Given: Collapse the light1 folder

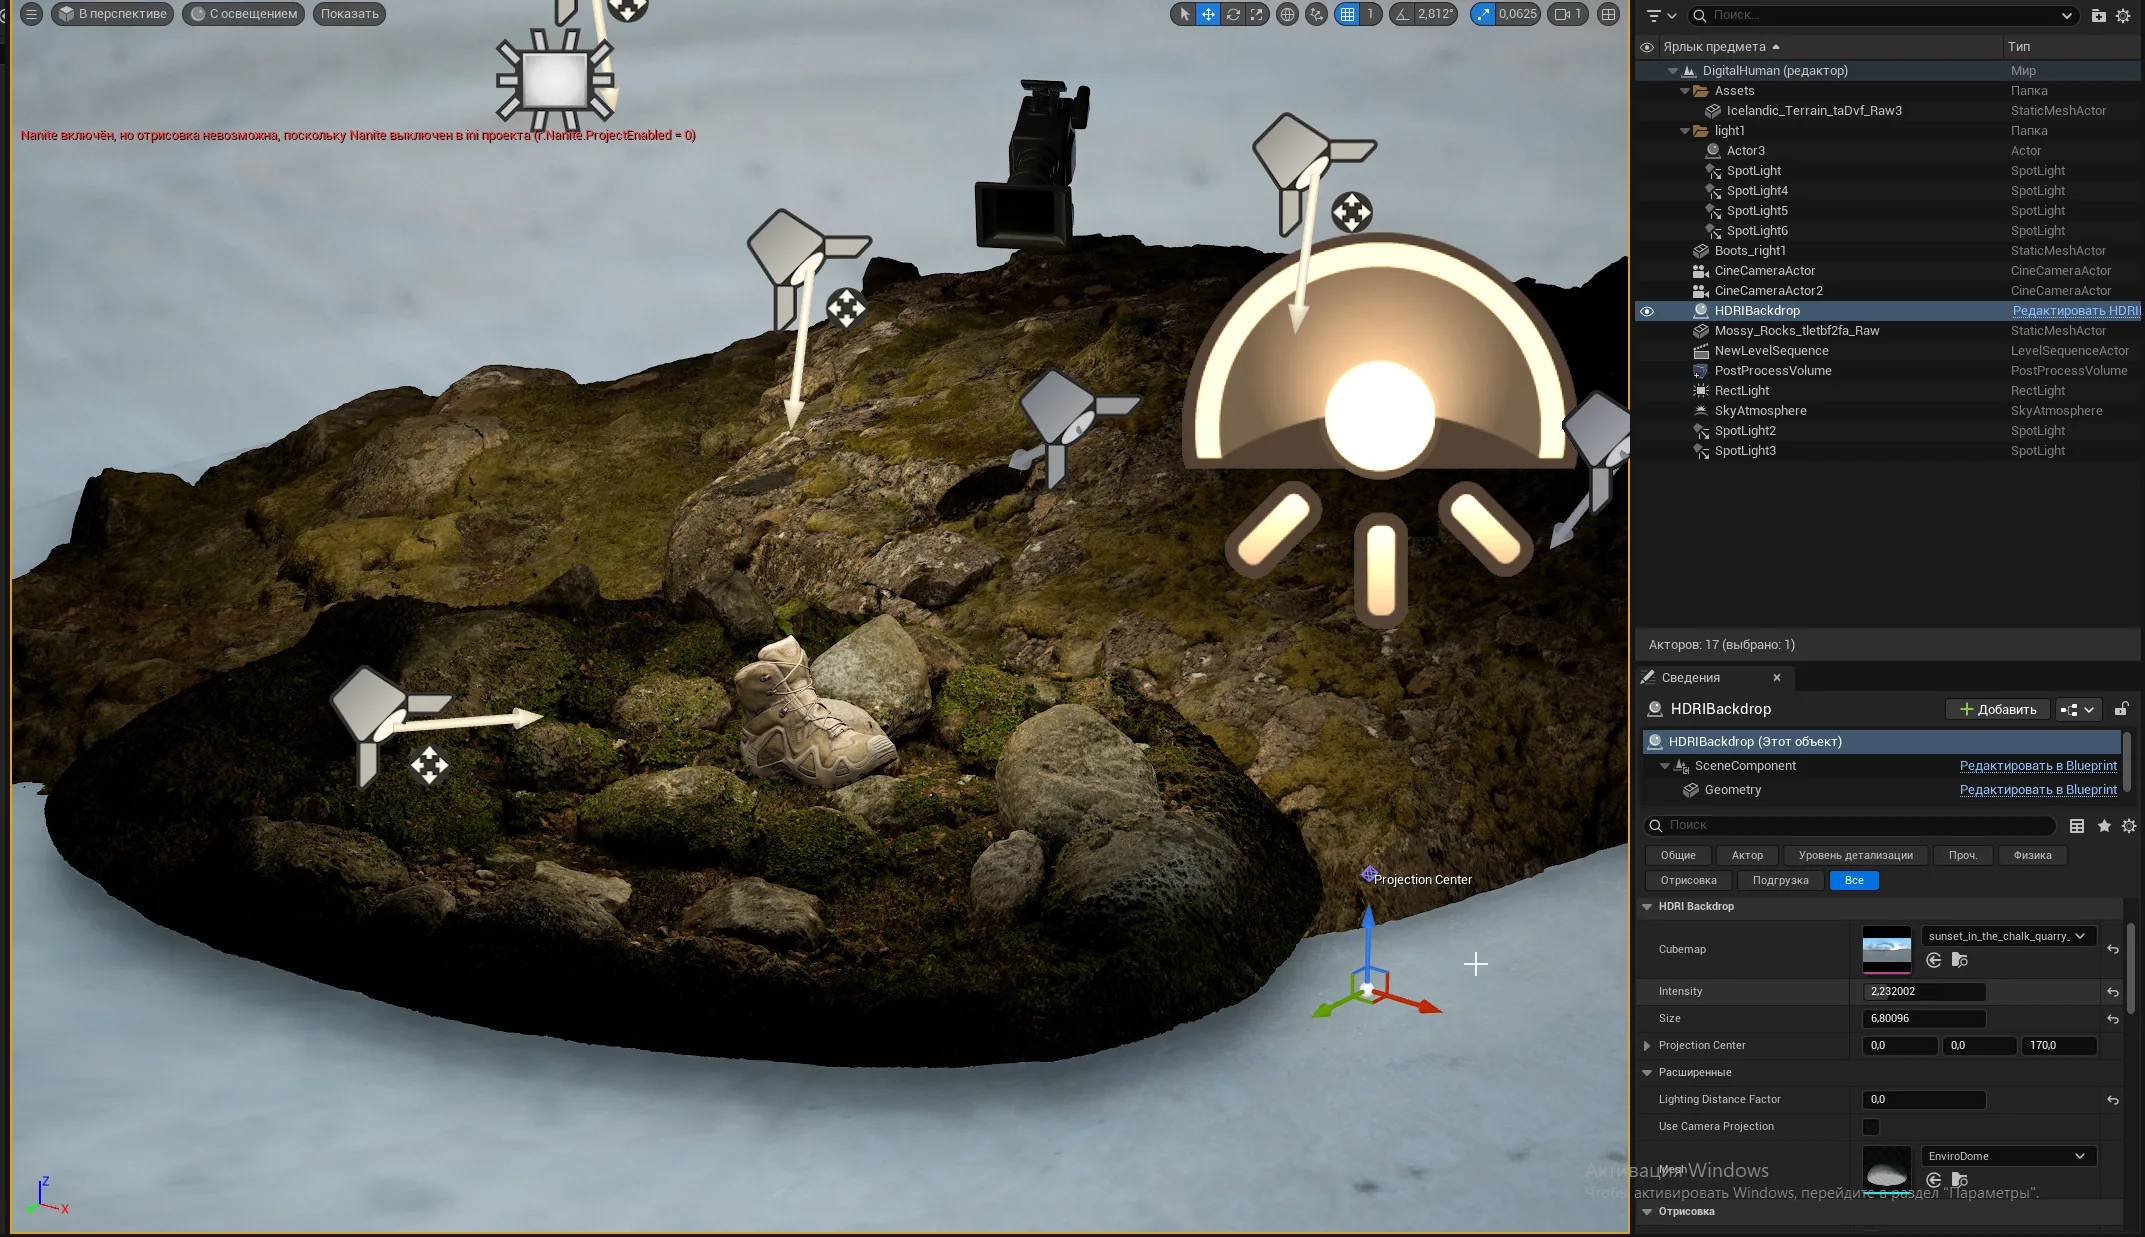Looking at the screenshot, I should coord(1685,131).
